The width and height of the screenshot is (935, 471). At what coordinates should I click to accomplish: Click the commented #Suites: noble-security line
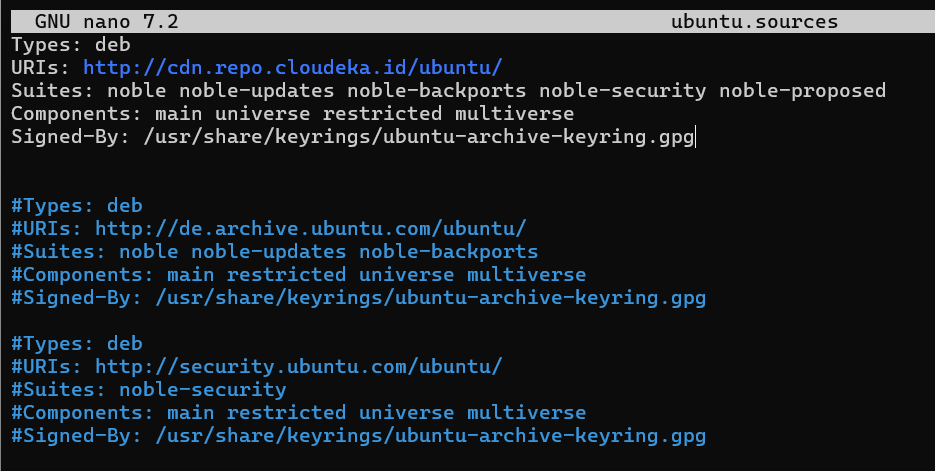(x=149, y=389)
